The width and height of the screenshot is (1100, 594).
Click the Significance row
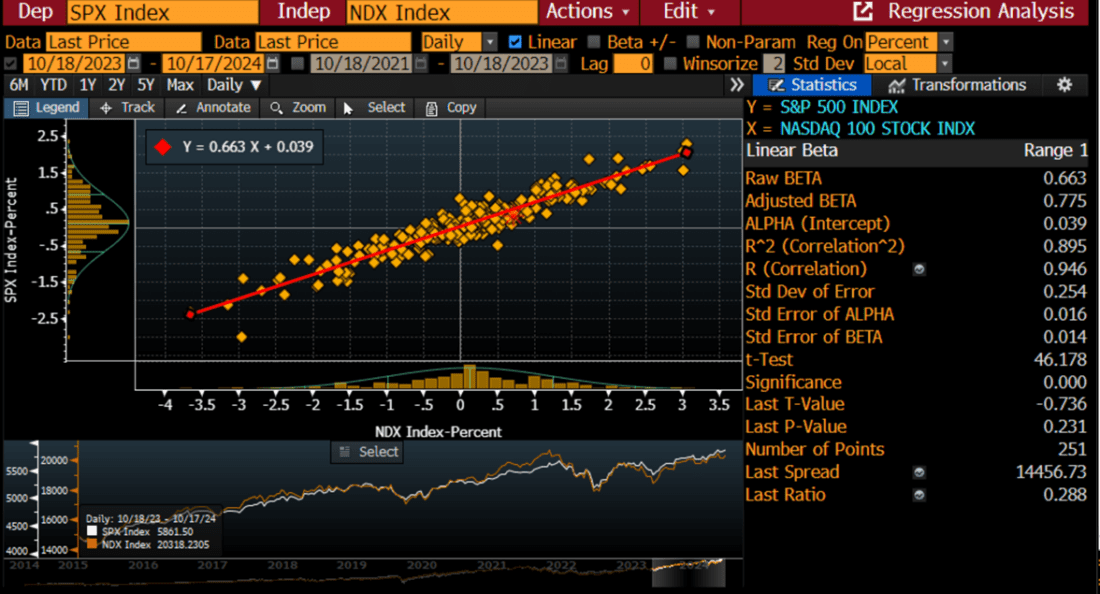[x=916, y=382]
